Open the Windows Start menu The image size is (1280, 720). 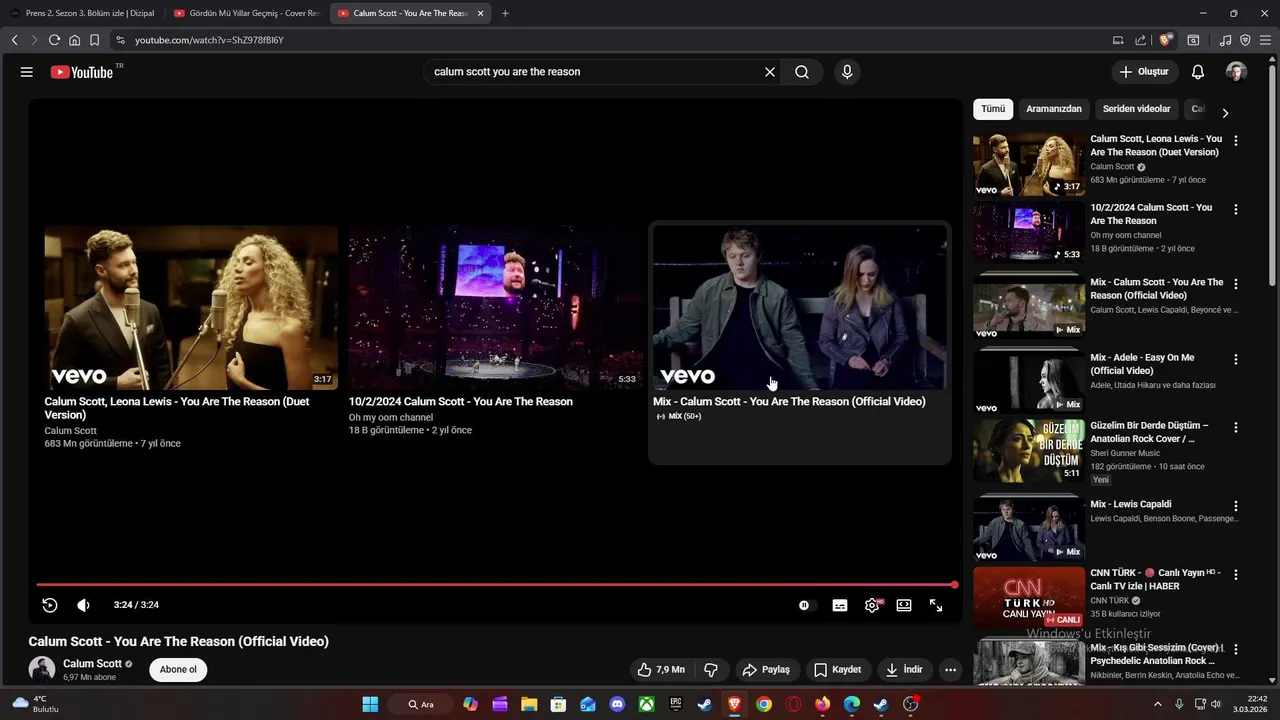[x=370, y=704]
